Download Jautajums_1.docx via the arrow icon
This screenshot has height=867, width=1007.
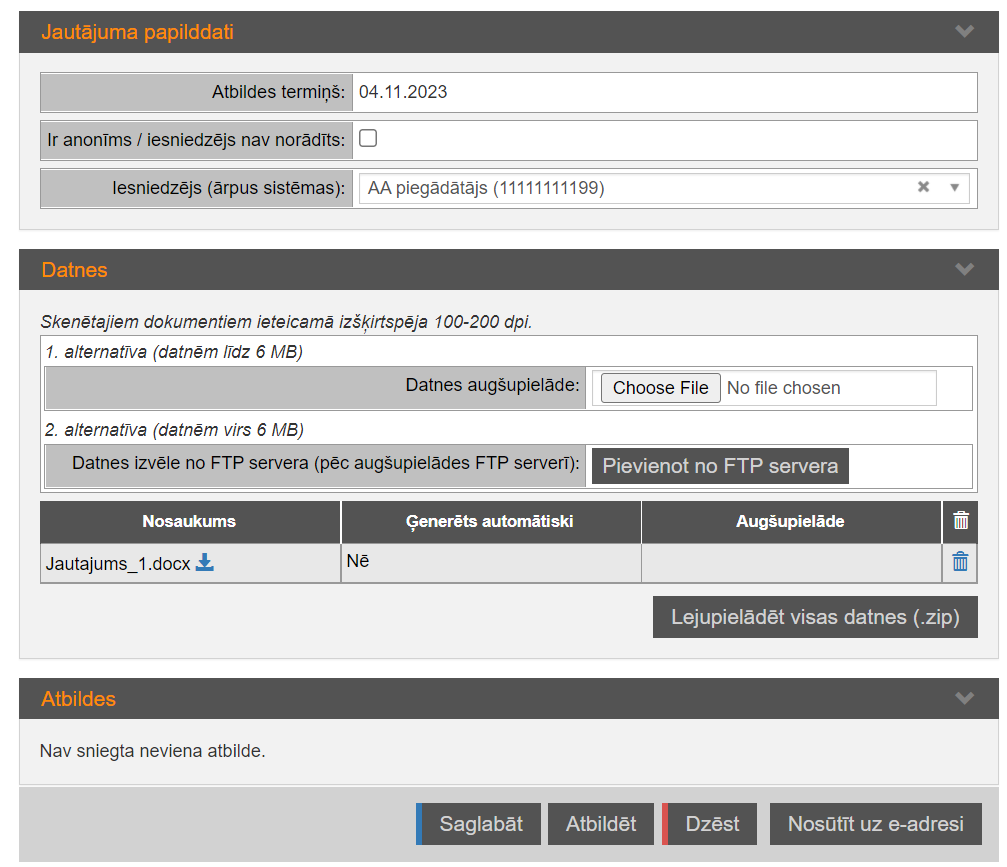point(205,563)
